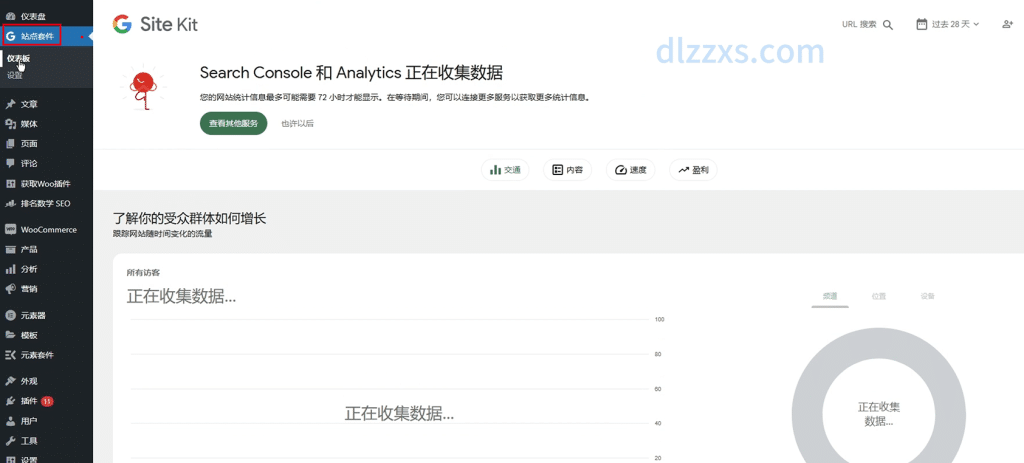
Task: Click 排名数学 SEO icon
Action: coord(10,204)
